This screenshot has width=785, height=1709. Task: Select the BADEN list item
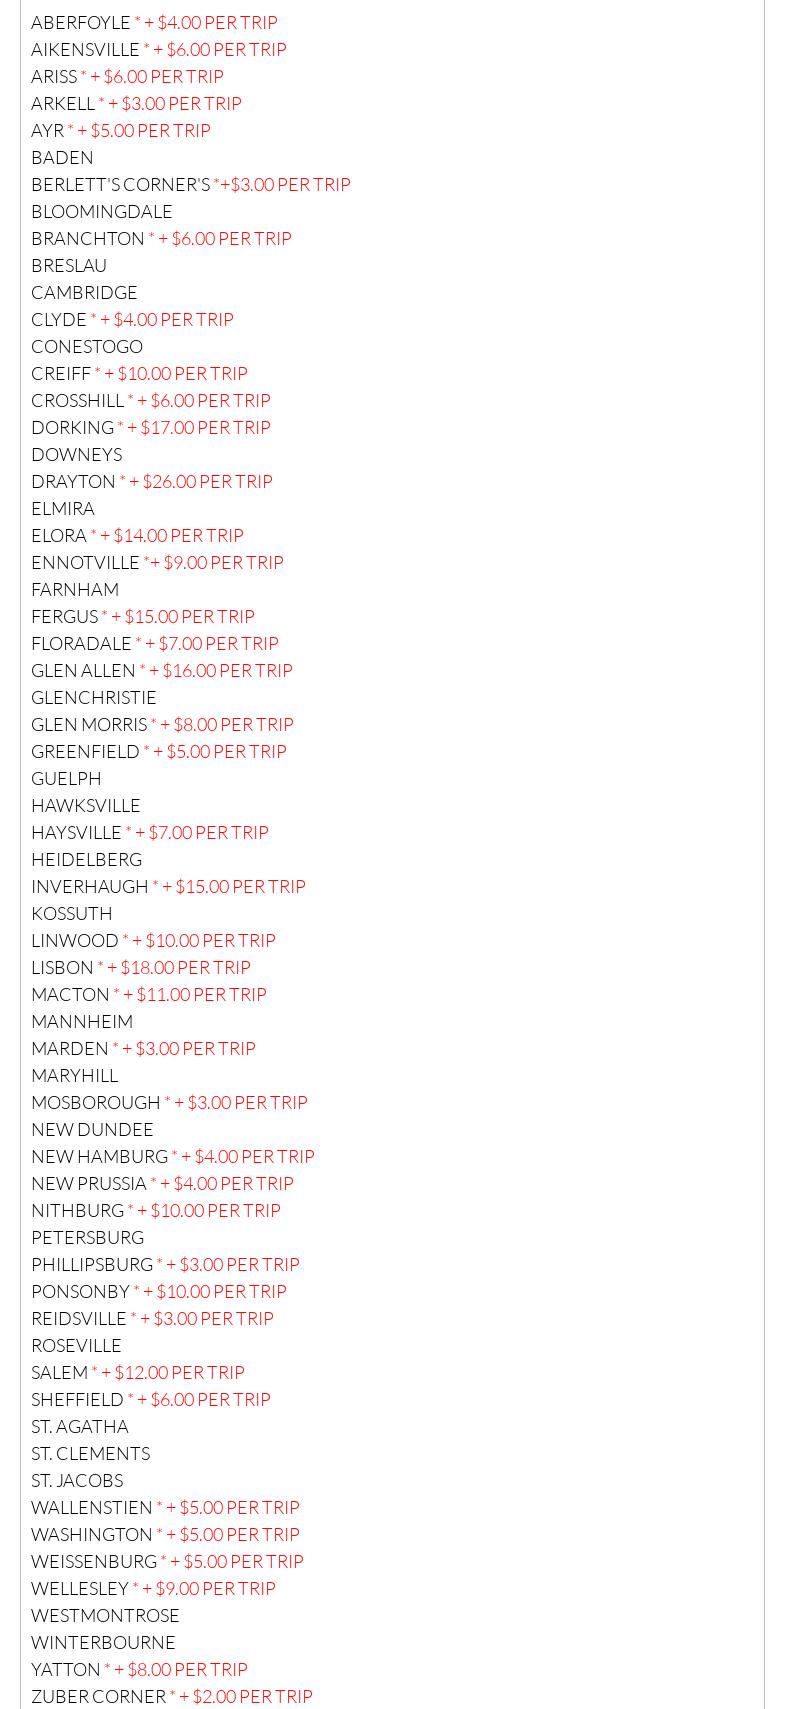(x=62, y=157)
